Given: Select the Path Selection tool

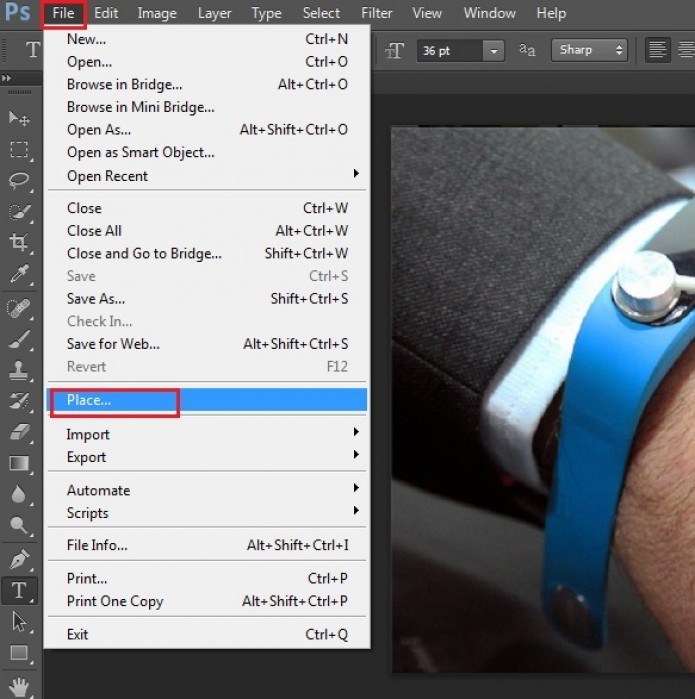Looking at the screenshot, I should (x=19, y=621).
